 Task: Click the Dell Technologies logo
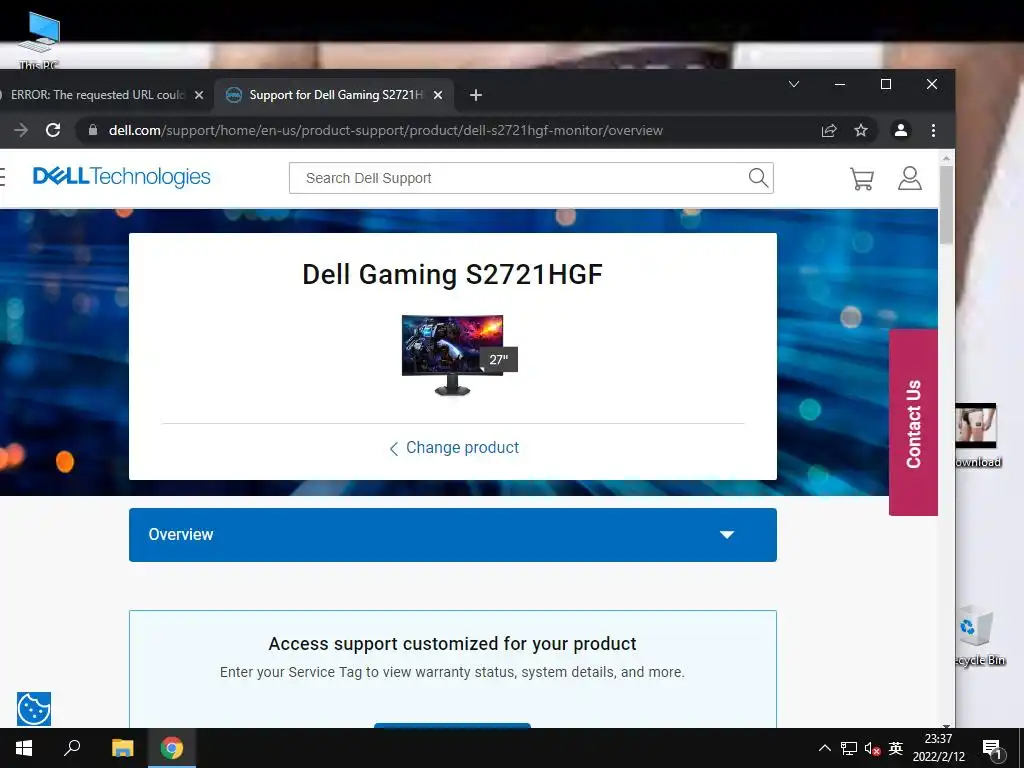coord(121,177)
